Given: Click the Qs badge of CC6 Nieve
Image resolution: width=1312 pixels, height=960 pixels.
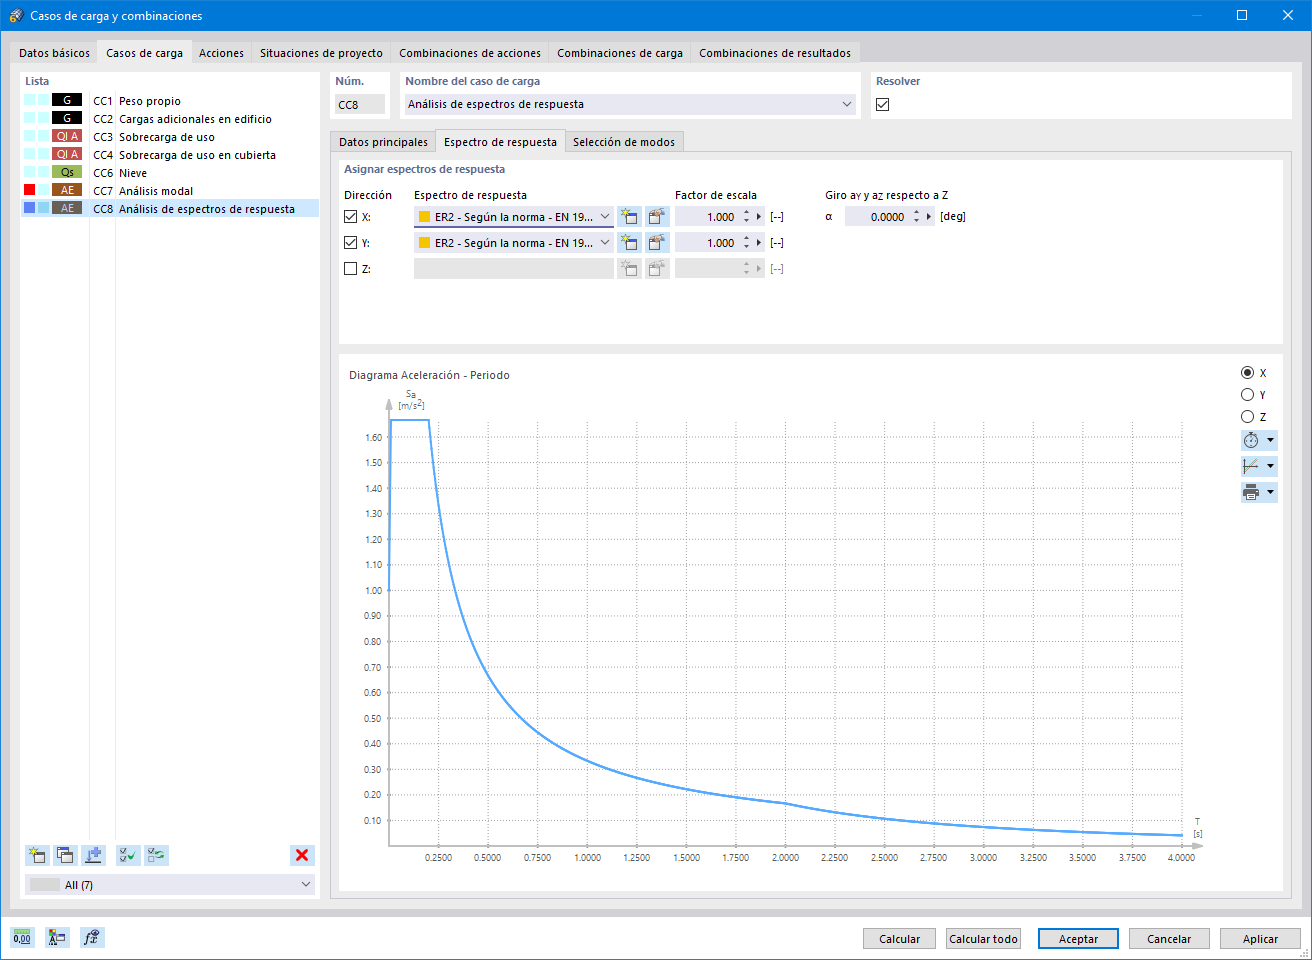Looking at the screenshot, I should click(67, 172).
